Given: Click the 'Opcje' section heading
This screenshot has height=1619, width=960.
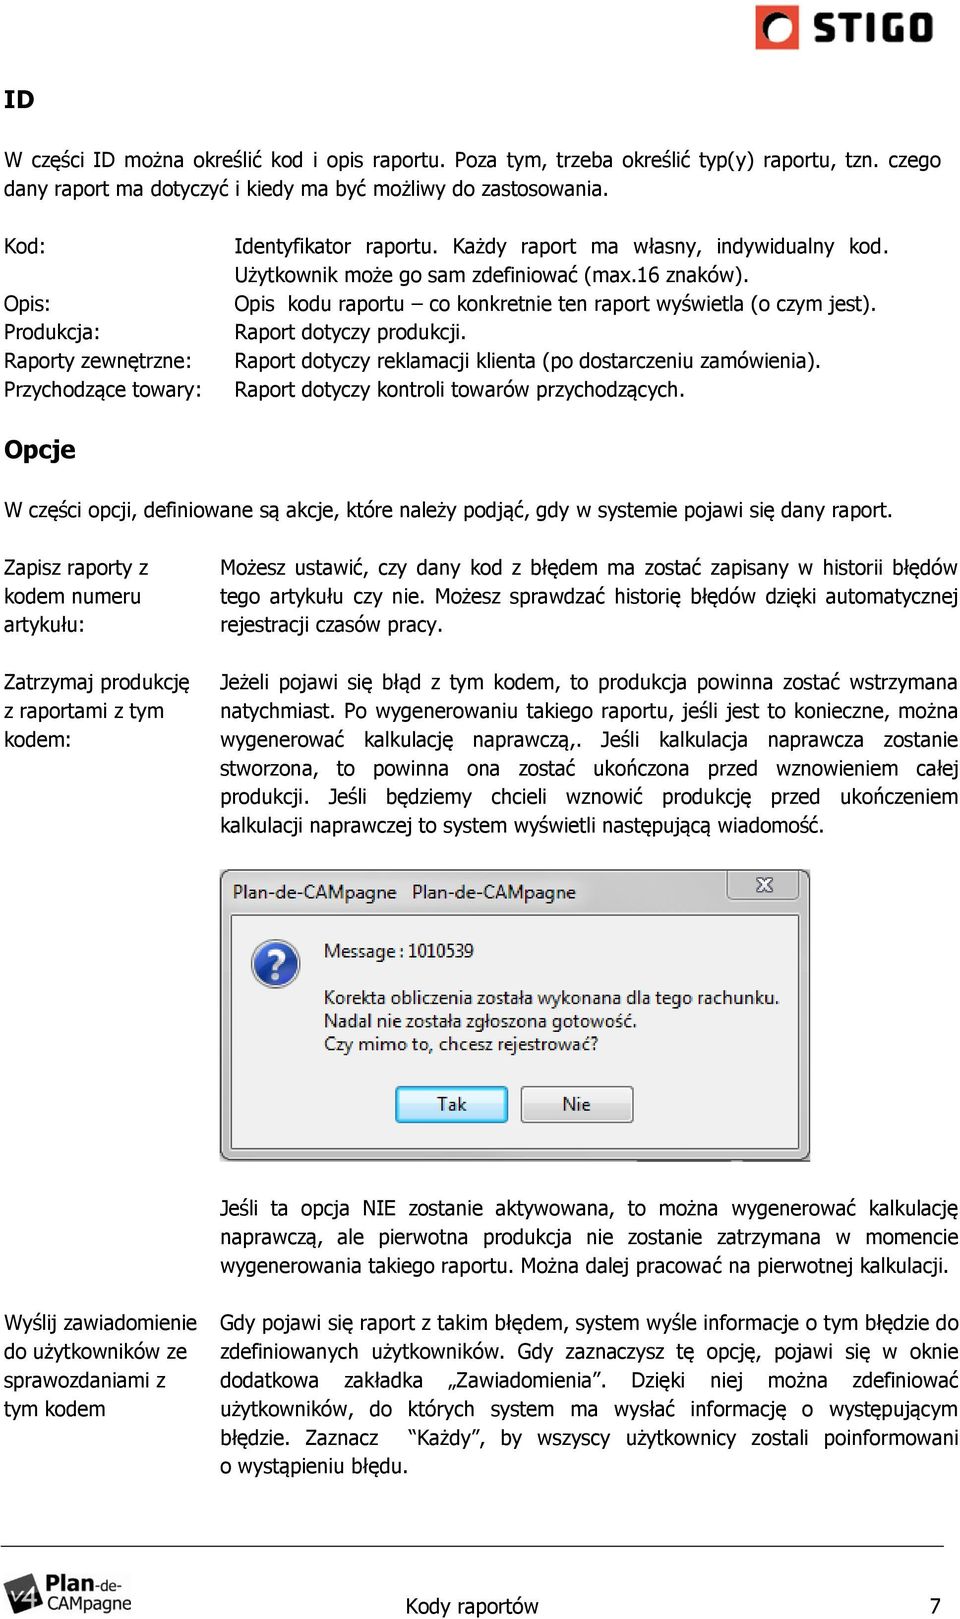Looking at the screenshot, I should pos(40,450).
